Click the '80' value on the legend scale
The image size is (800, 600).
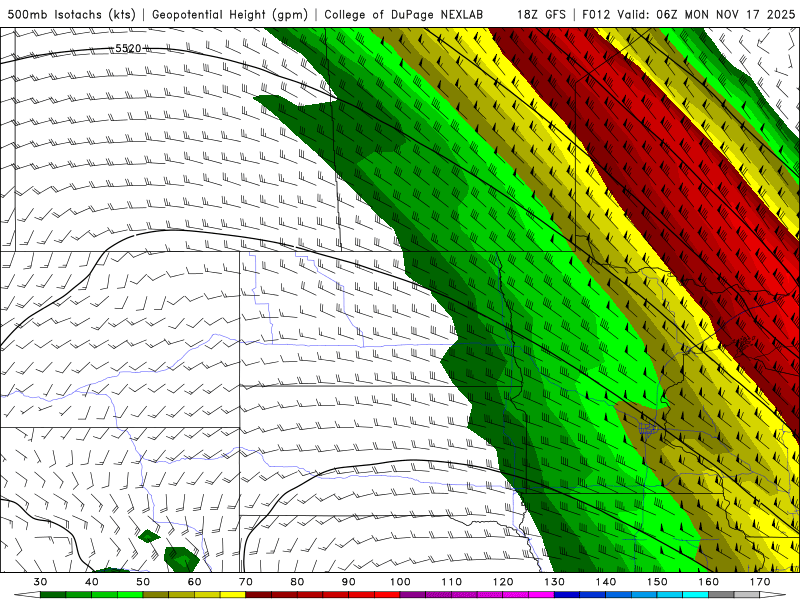click(297, 582)
